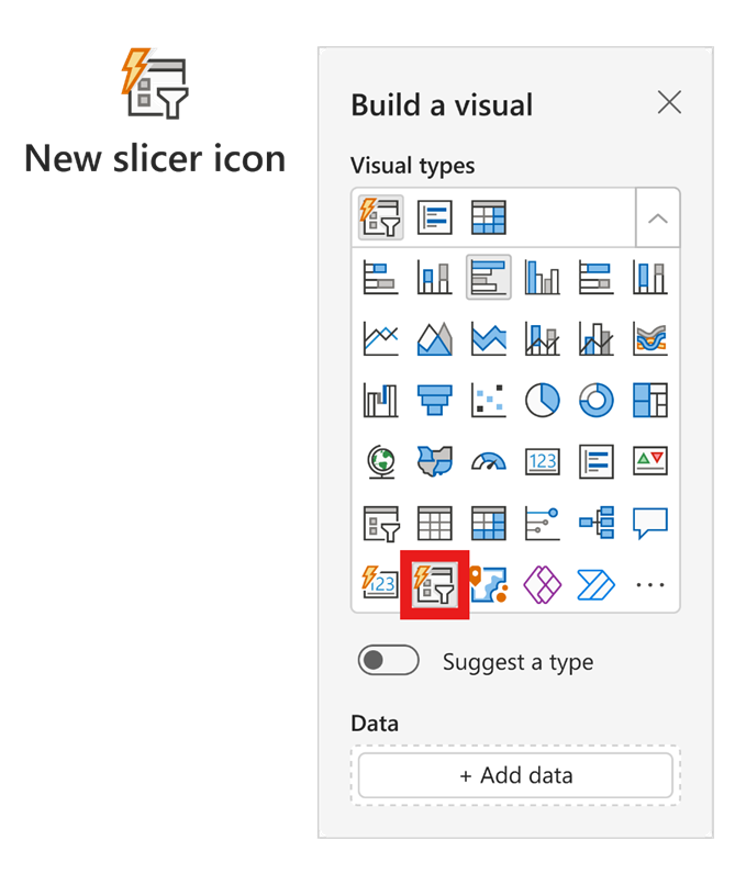Click the Add data button
This screenshot has height=885, width=735.
tap(515, 776)
